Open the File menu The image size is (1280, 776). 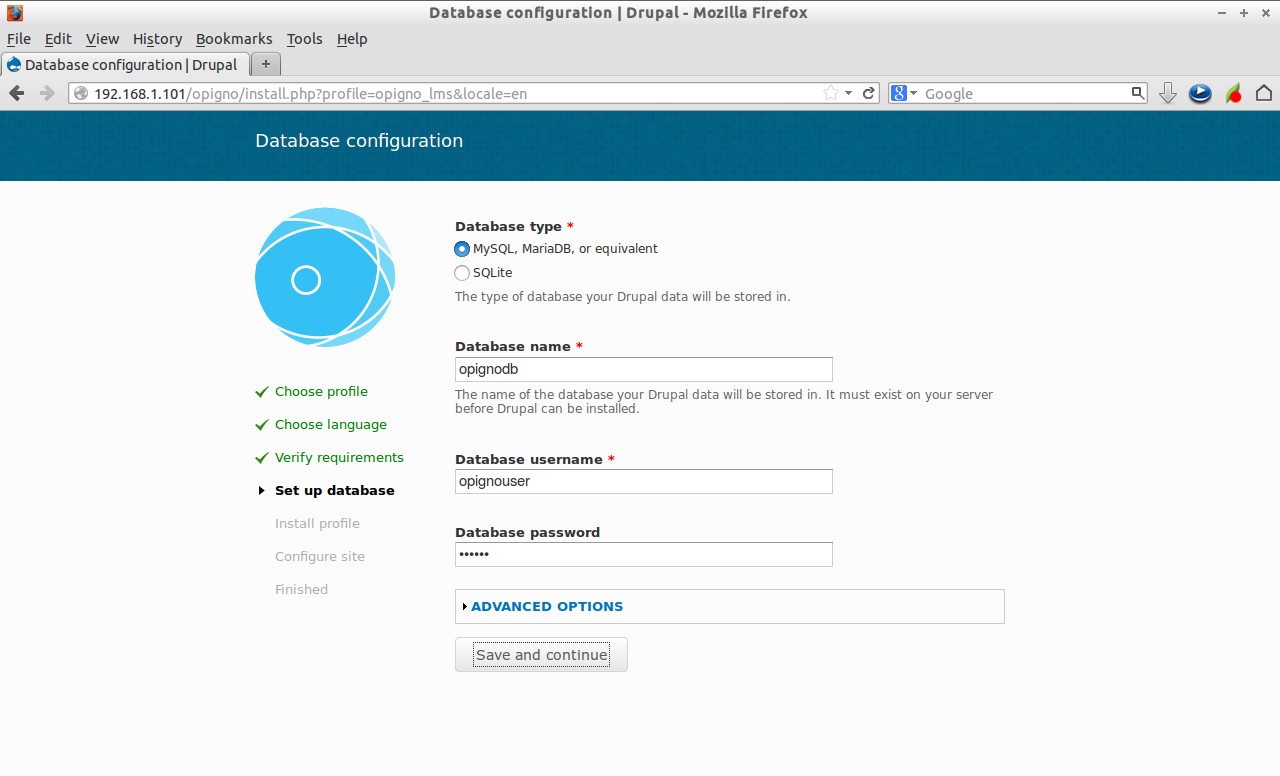point(19,39)
